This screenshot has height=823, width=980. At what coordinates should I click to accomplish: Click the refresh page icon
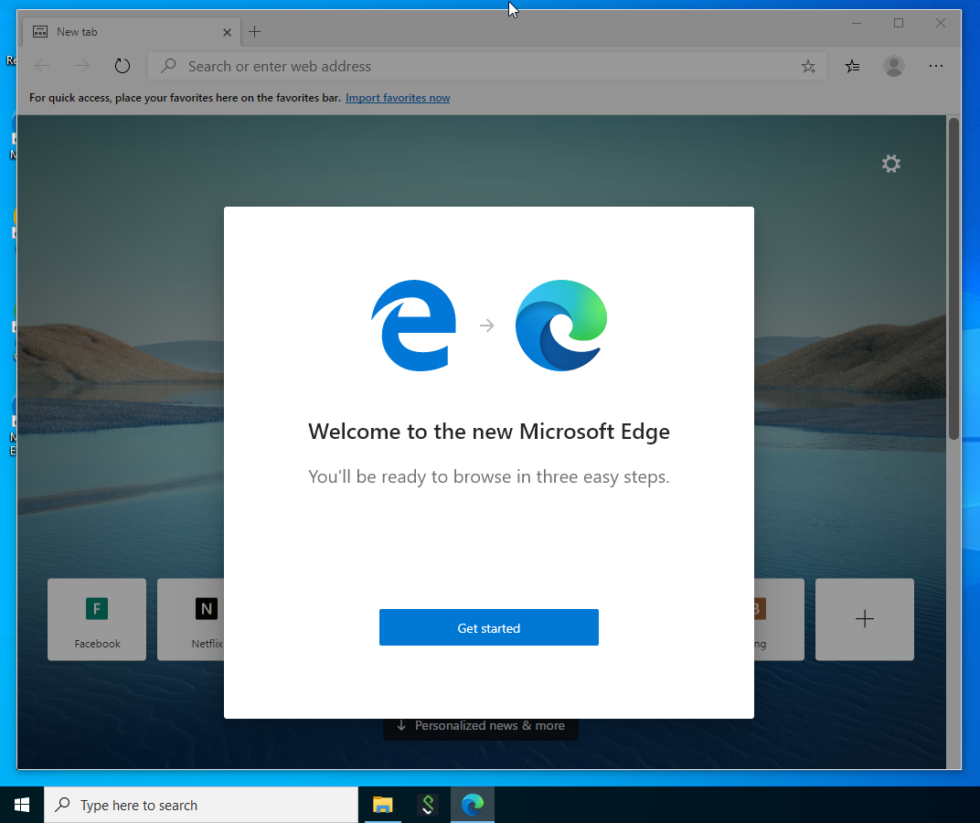[122, 66]
